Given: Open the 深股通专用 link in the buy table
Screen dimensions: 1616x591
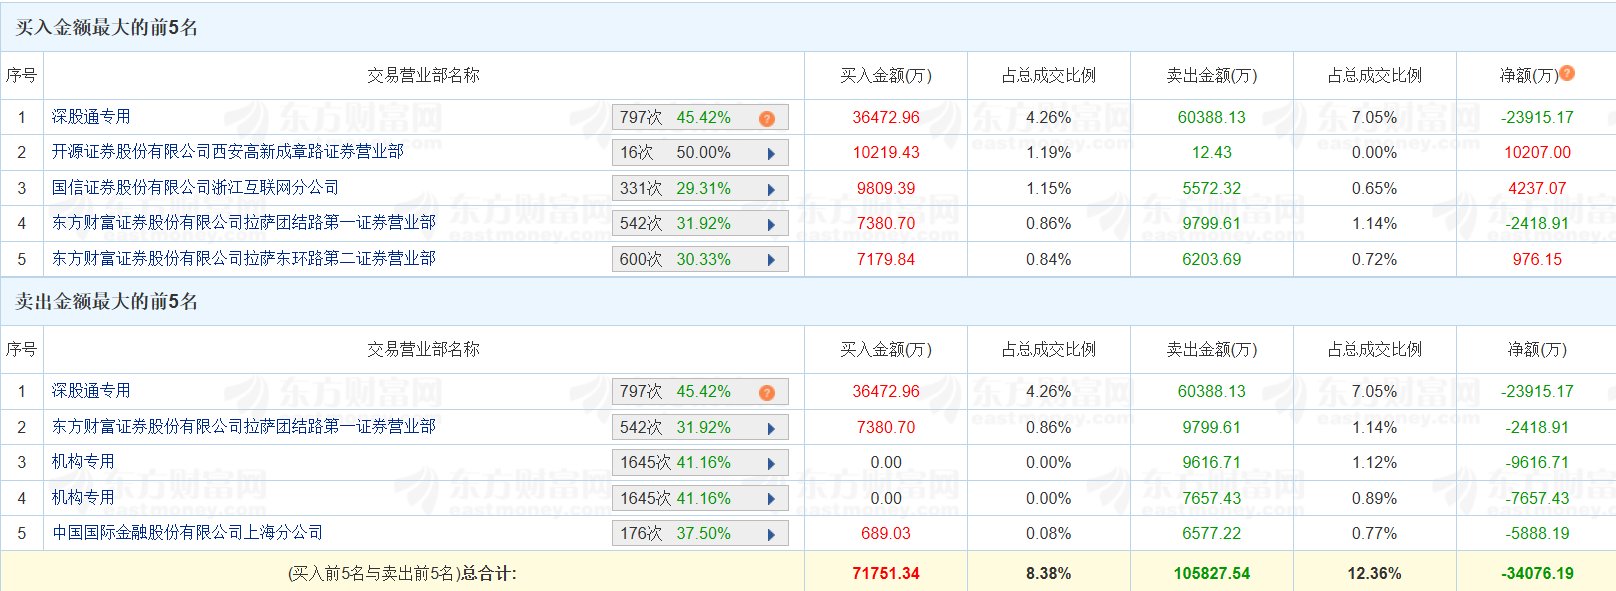Looking at the screenshot, I should click(91, 117).
